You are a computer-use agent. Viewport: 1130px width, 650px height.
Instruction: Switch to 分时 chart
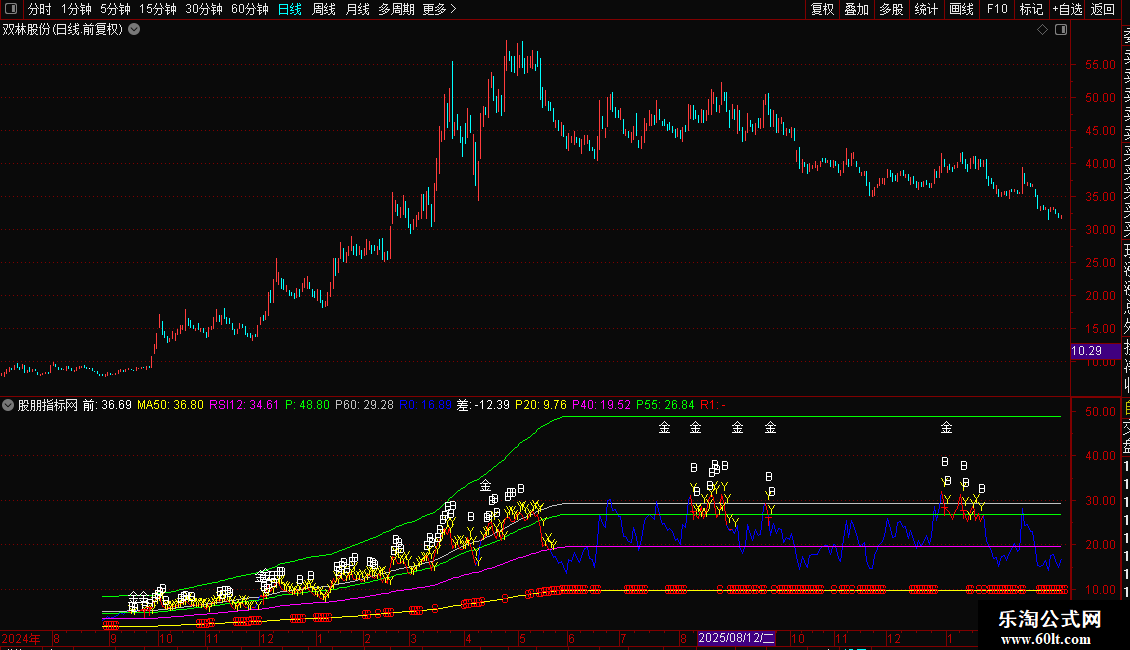[x=39, y=9]
